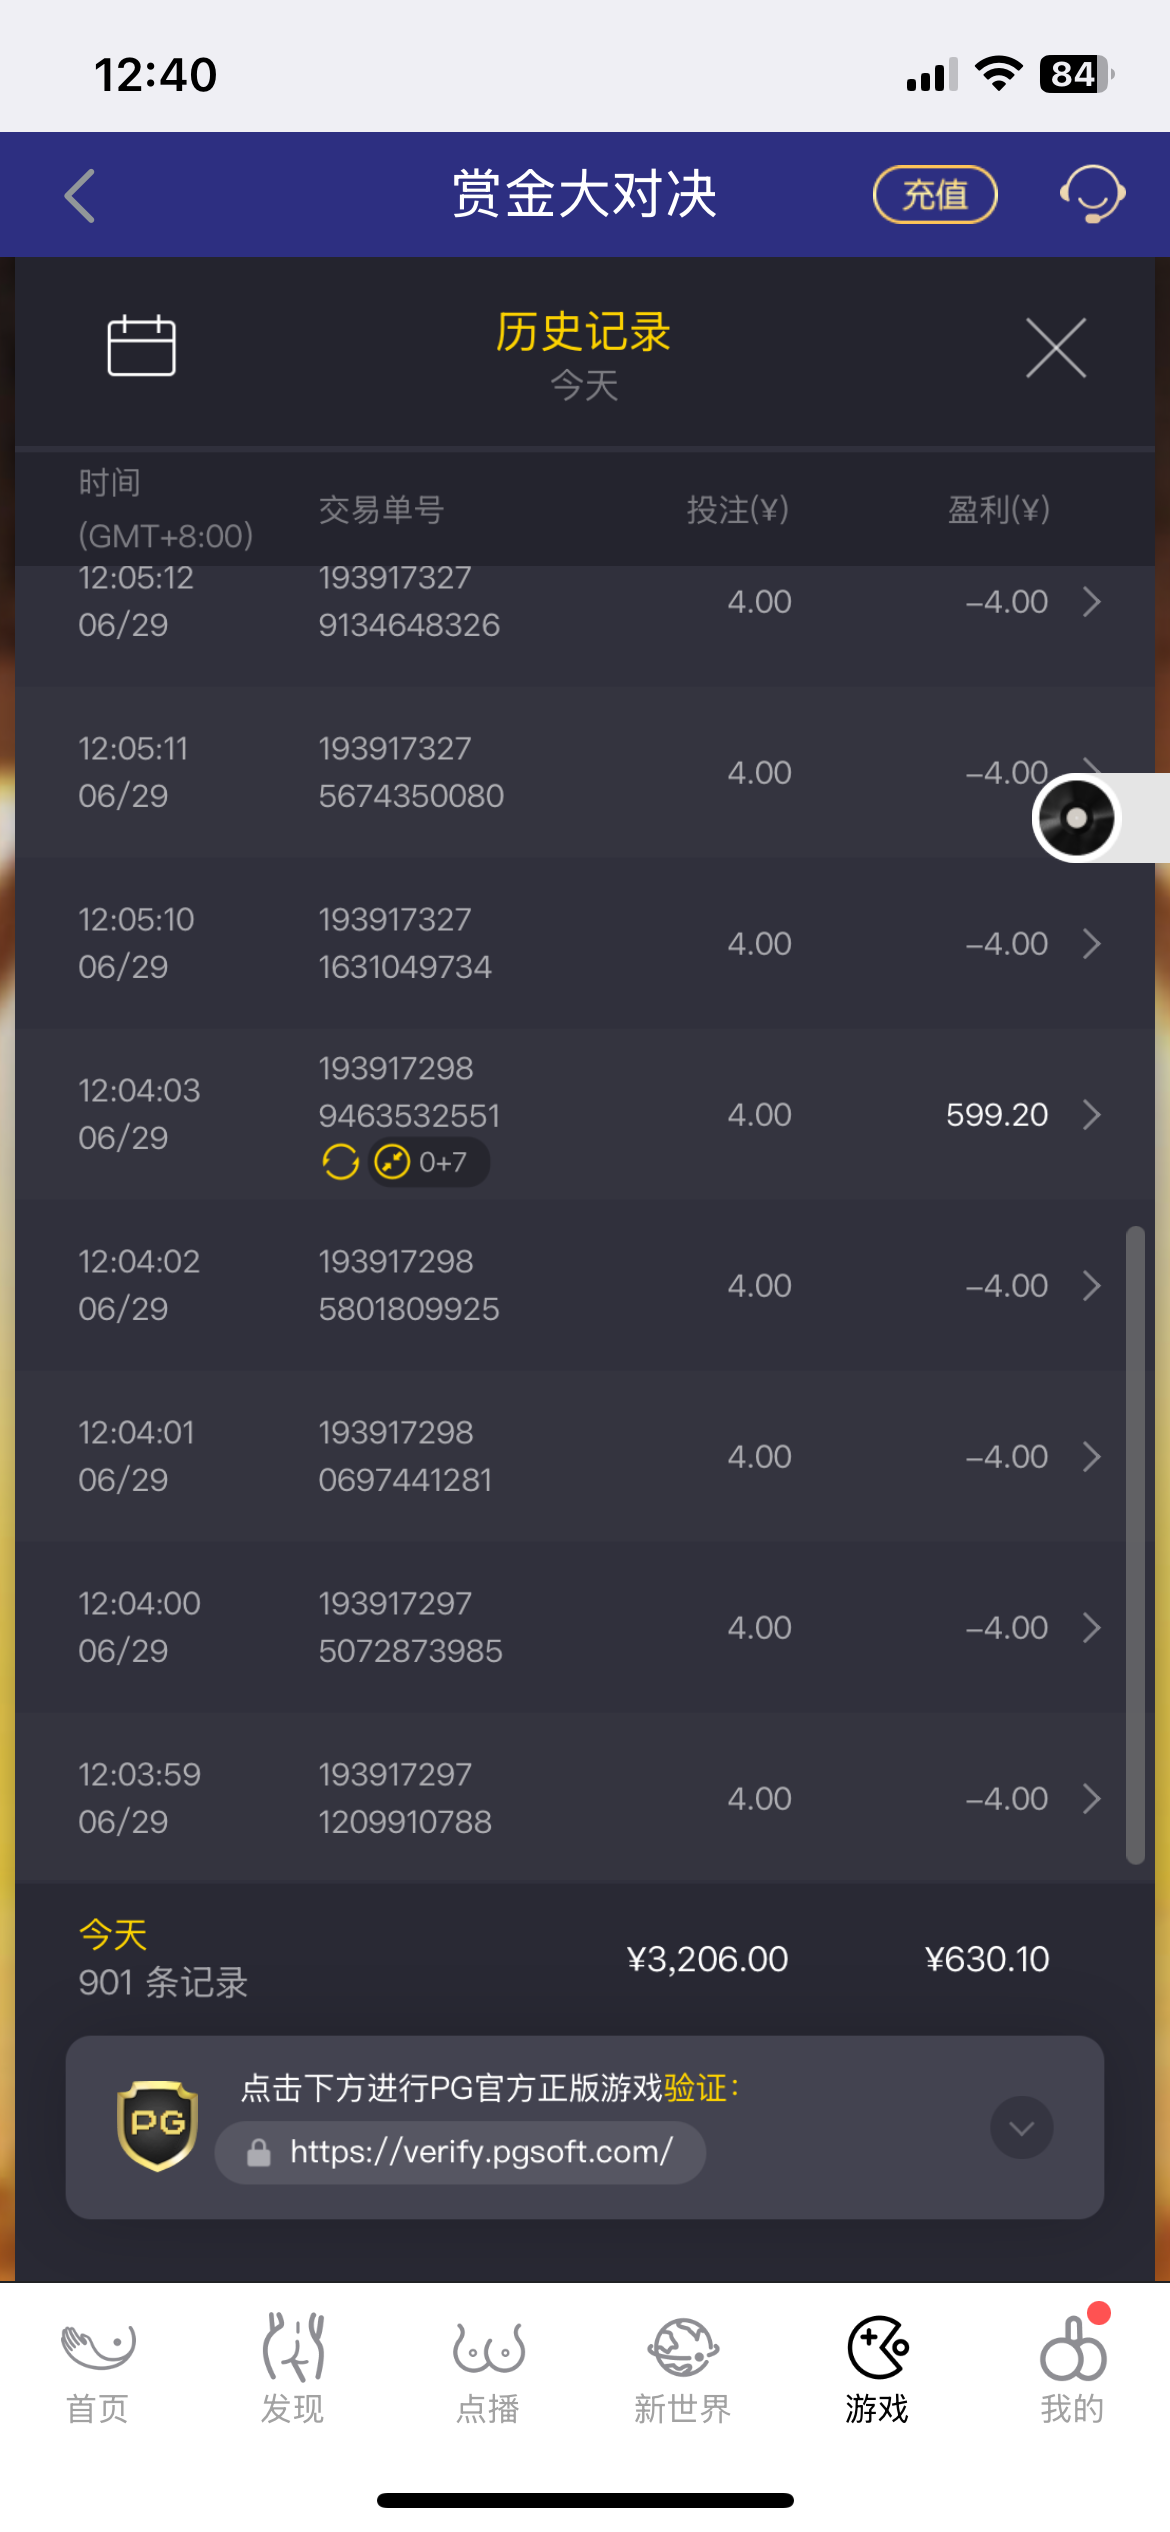
Task: Switch to the 发现 discover tab
Action: click(x=292, y=2367)
